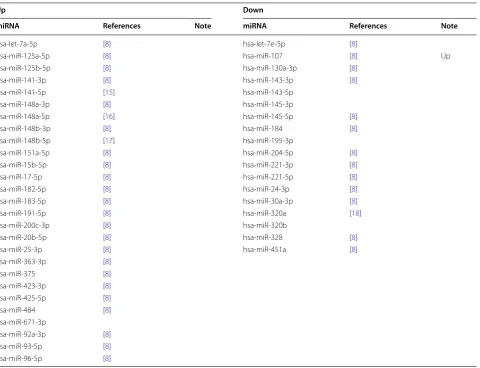Follow reference [8] in the miR-141-3p row
Image resolution: width=480 pixels, height=368 pixels.
[107, 80]
